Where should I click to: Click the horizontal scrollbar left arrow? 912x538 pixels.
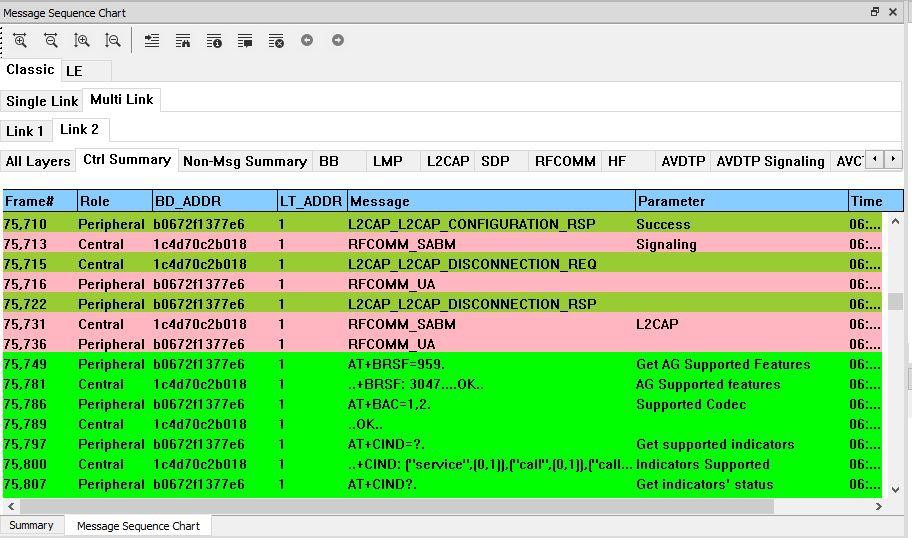(10, 507)
